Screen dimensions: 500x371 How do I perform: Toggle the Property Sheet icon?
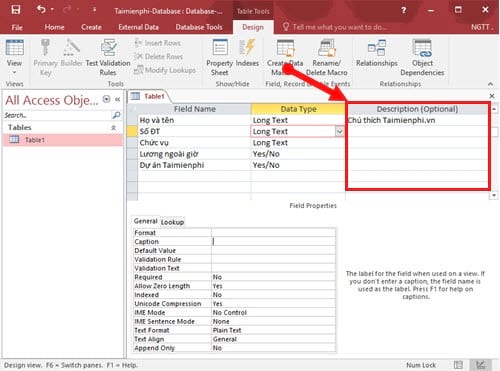[220, 47]
